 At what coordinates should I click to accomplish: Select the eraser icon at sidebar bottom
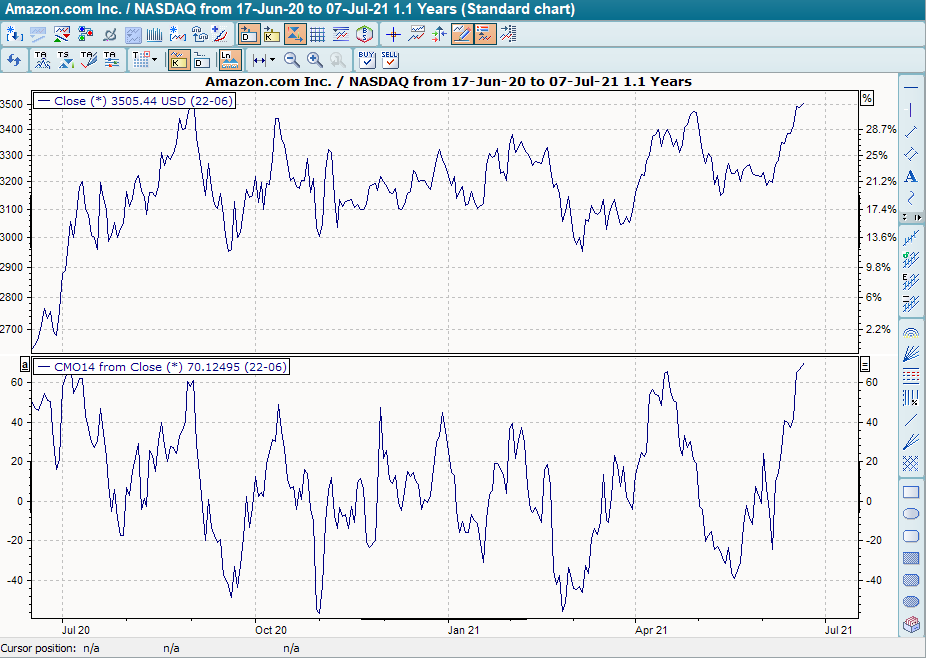[x=911, y=625]
